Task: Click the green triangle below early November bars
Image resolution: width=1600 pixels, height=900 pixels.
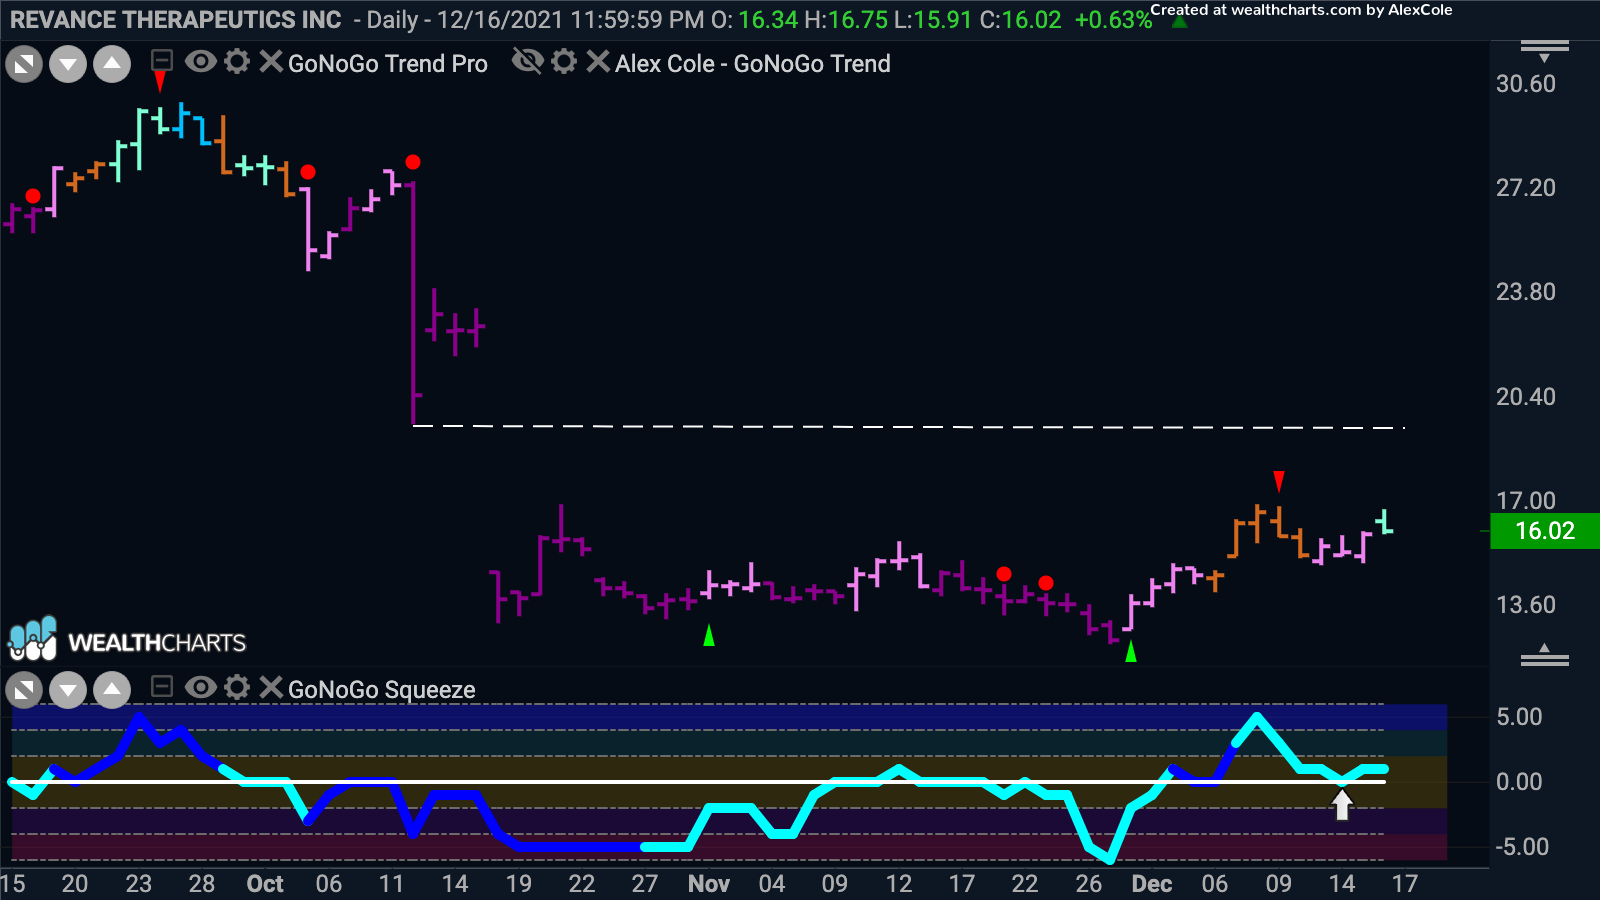Action: 709,635
